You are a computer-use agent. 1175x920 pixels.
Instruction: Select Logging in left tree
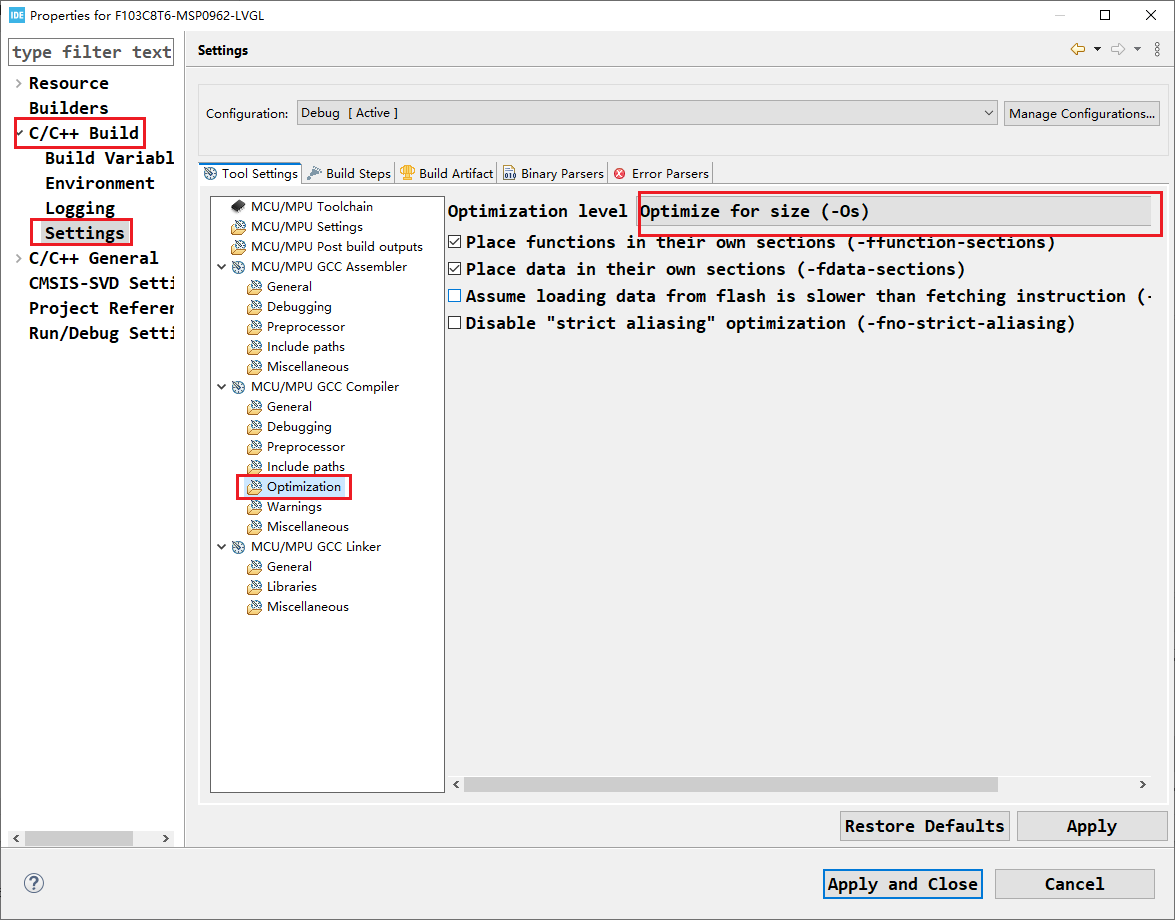pos(80,208)
